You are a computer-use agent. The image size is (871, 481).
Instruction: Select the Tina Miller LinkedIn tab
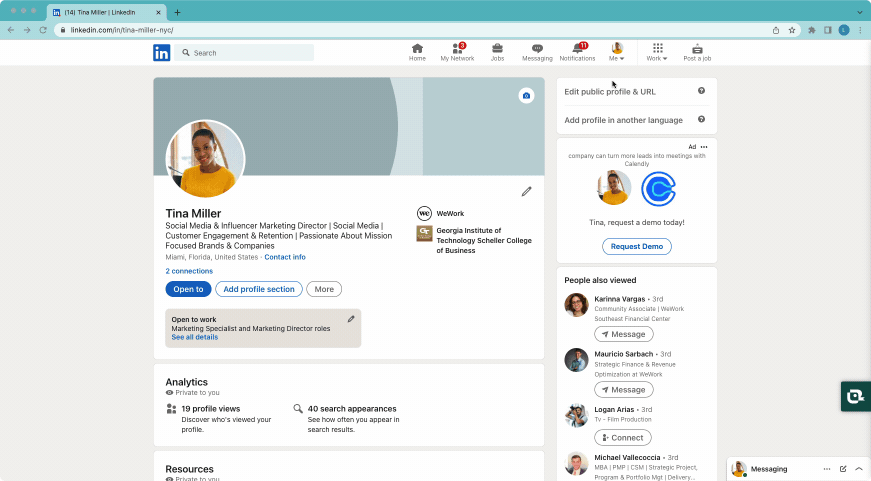point(106,12)
